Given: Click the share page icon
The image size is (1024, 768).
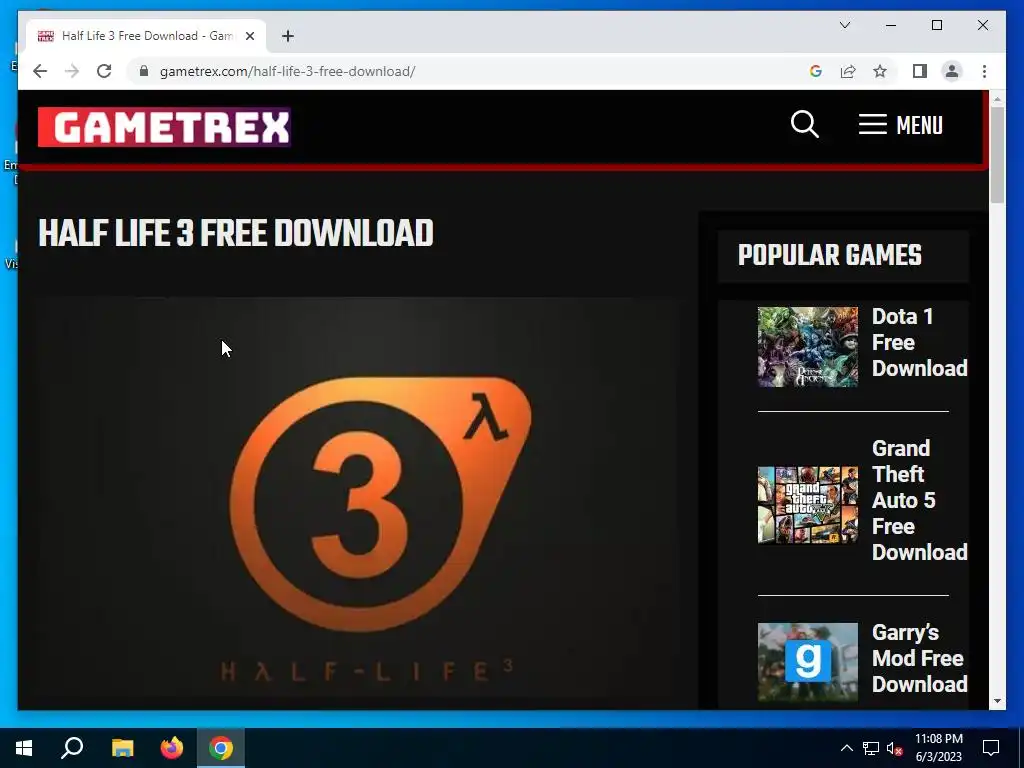Looking at the screenshot, I should tap(848, 71).
